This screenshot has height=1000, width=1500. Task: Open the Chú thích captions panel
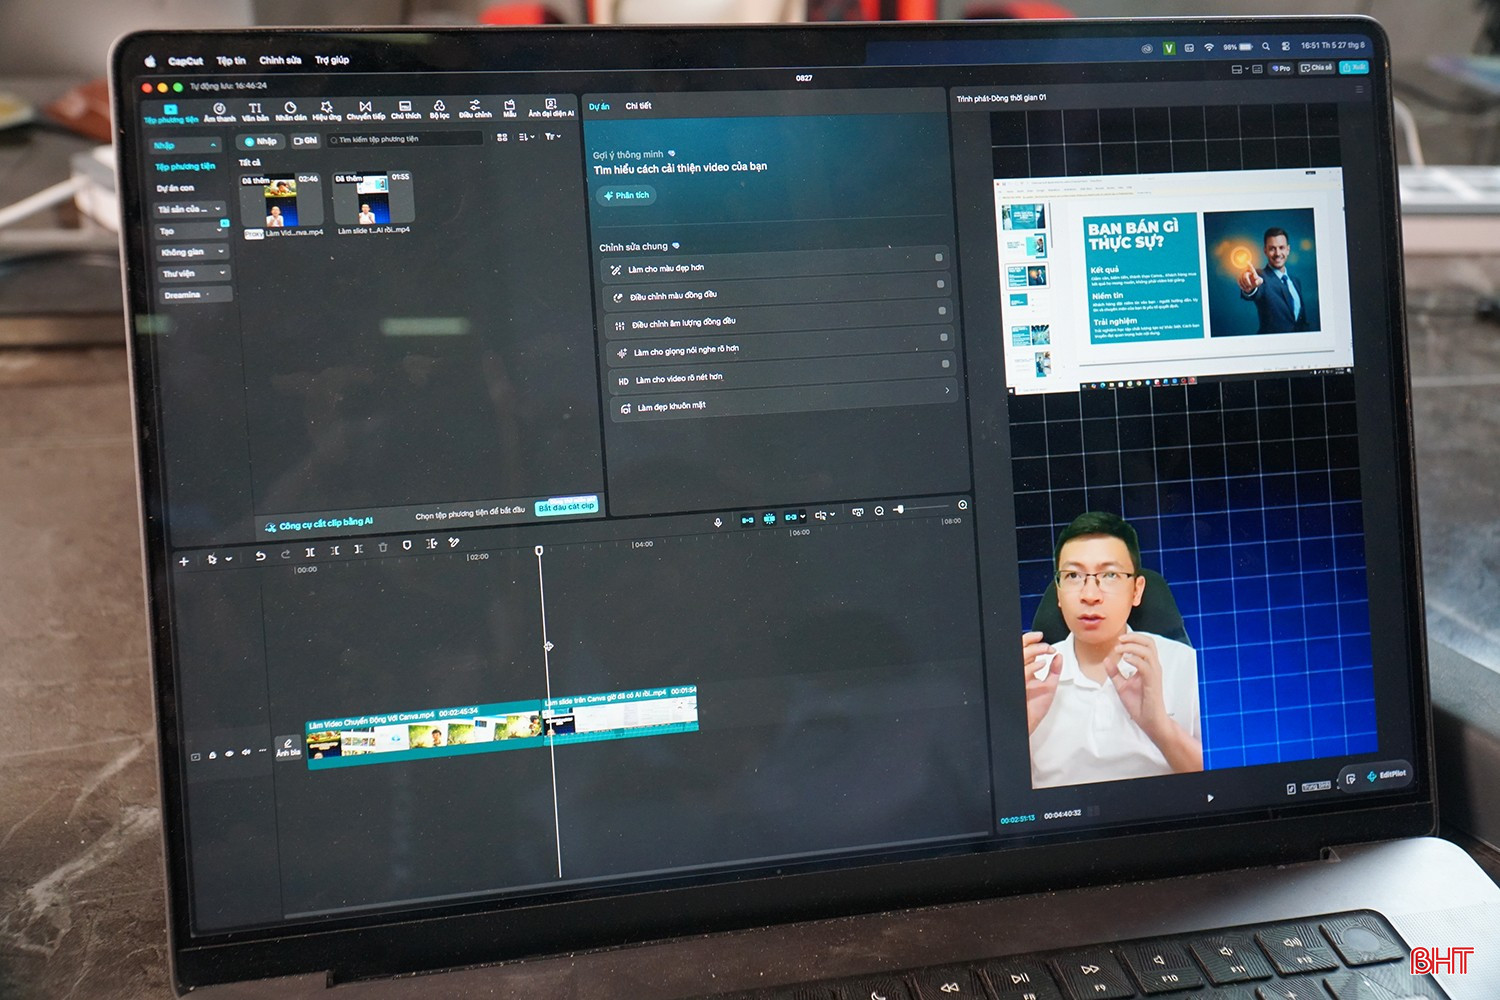point(405,109)
